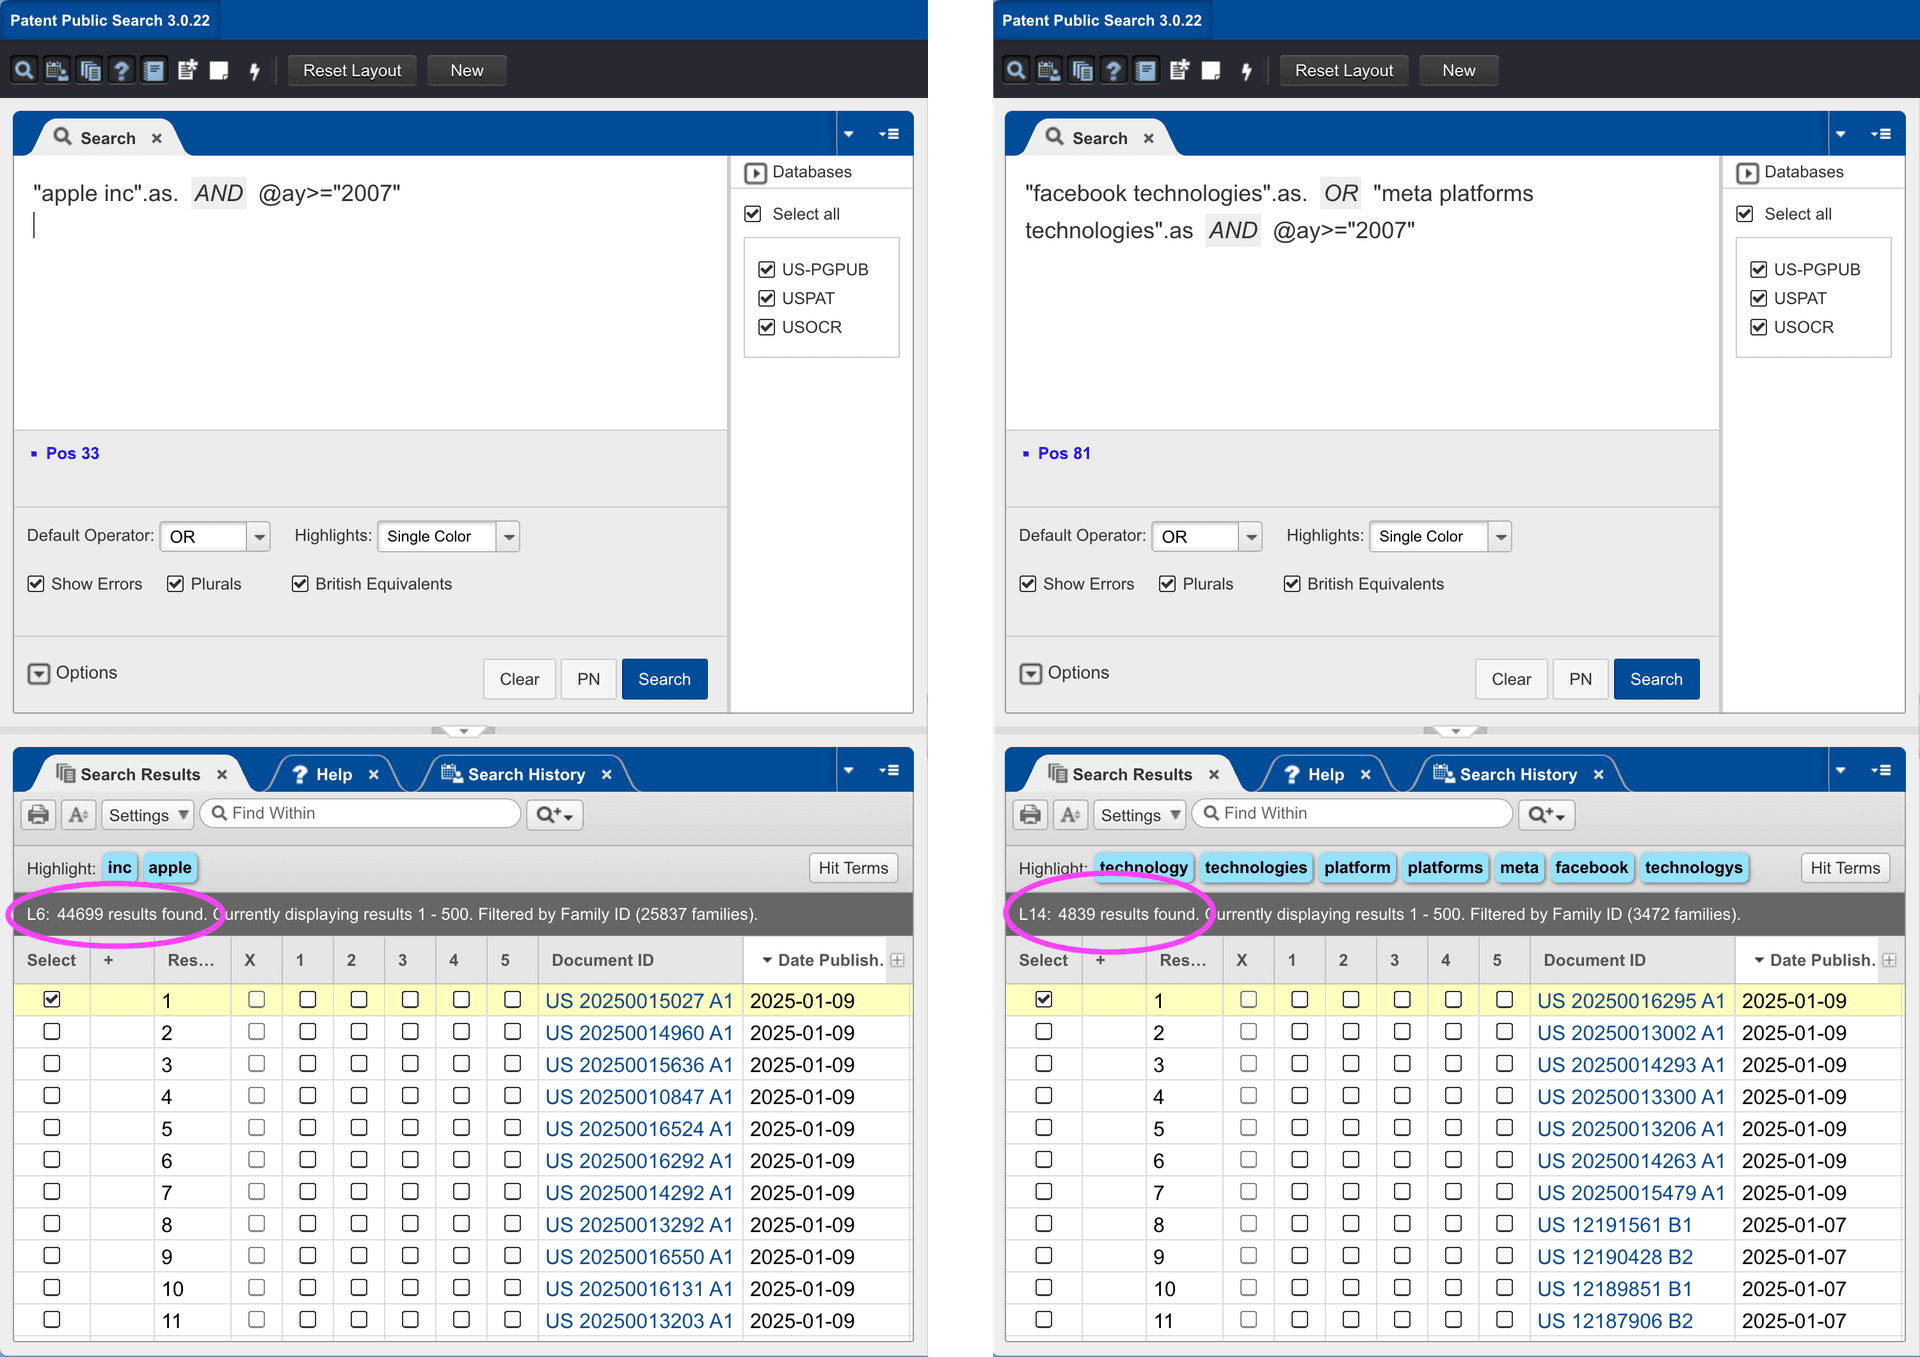Open right Search Results panel list-menu icon
The image size is (1920, 1357).
pos(1881,770)
